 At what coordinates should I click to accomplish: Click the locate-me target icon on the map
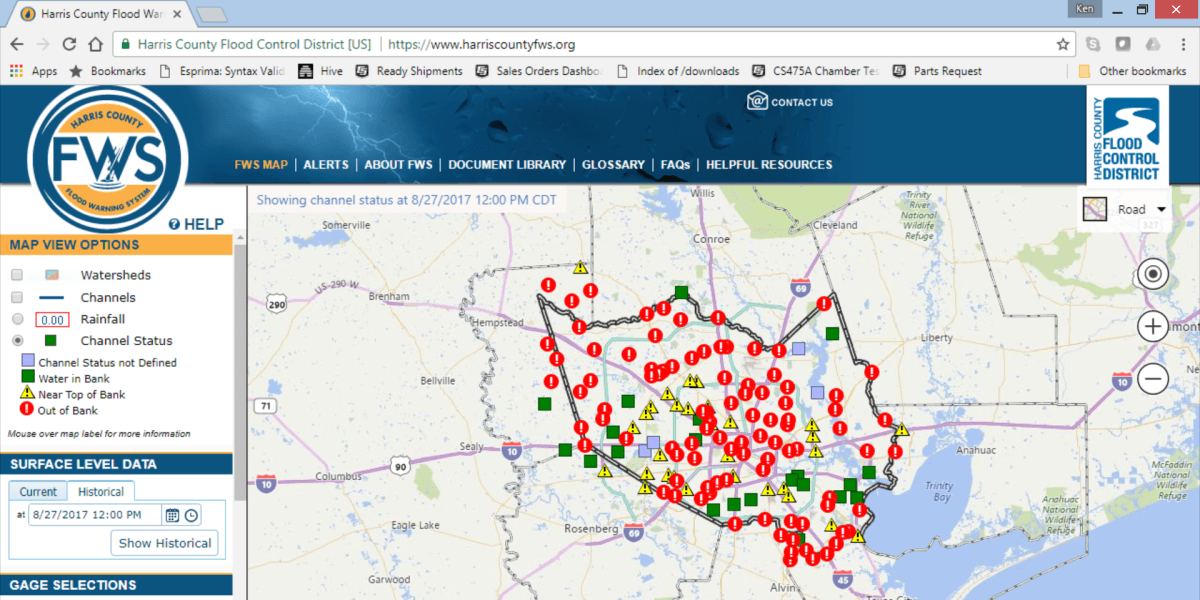point(1153,274)
